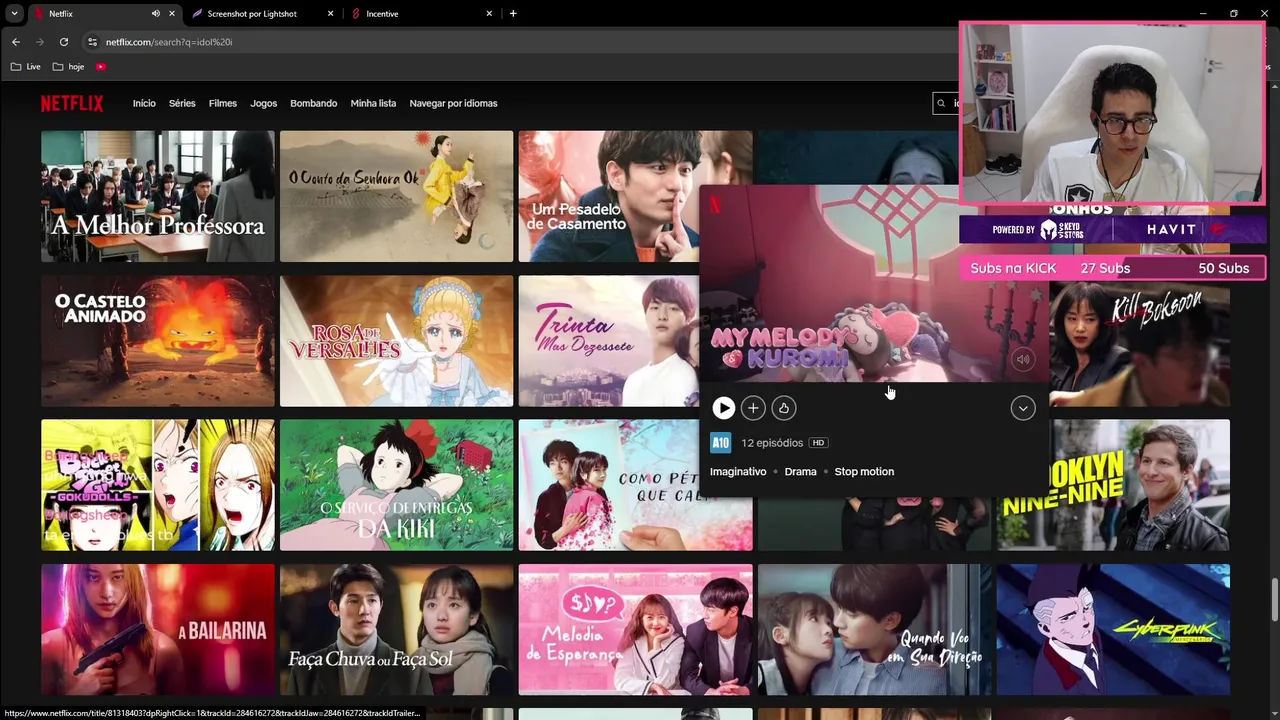This screenshot has height=720, width=1280.
Task: Open Navegar por idiomas link
Action: 453,103
